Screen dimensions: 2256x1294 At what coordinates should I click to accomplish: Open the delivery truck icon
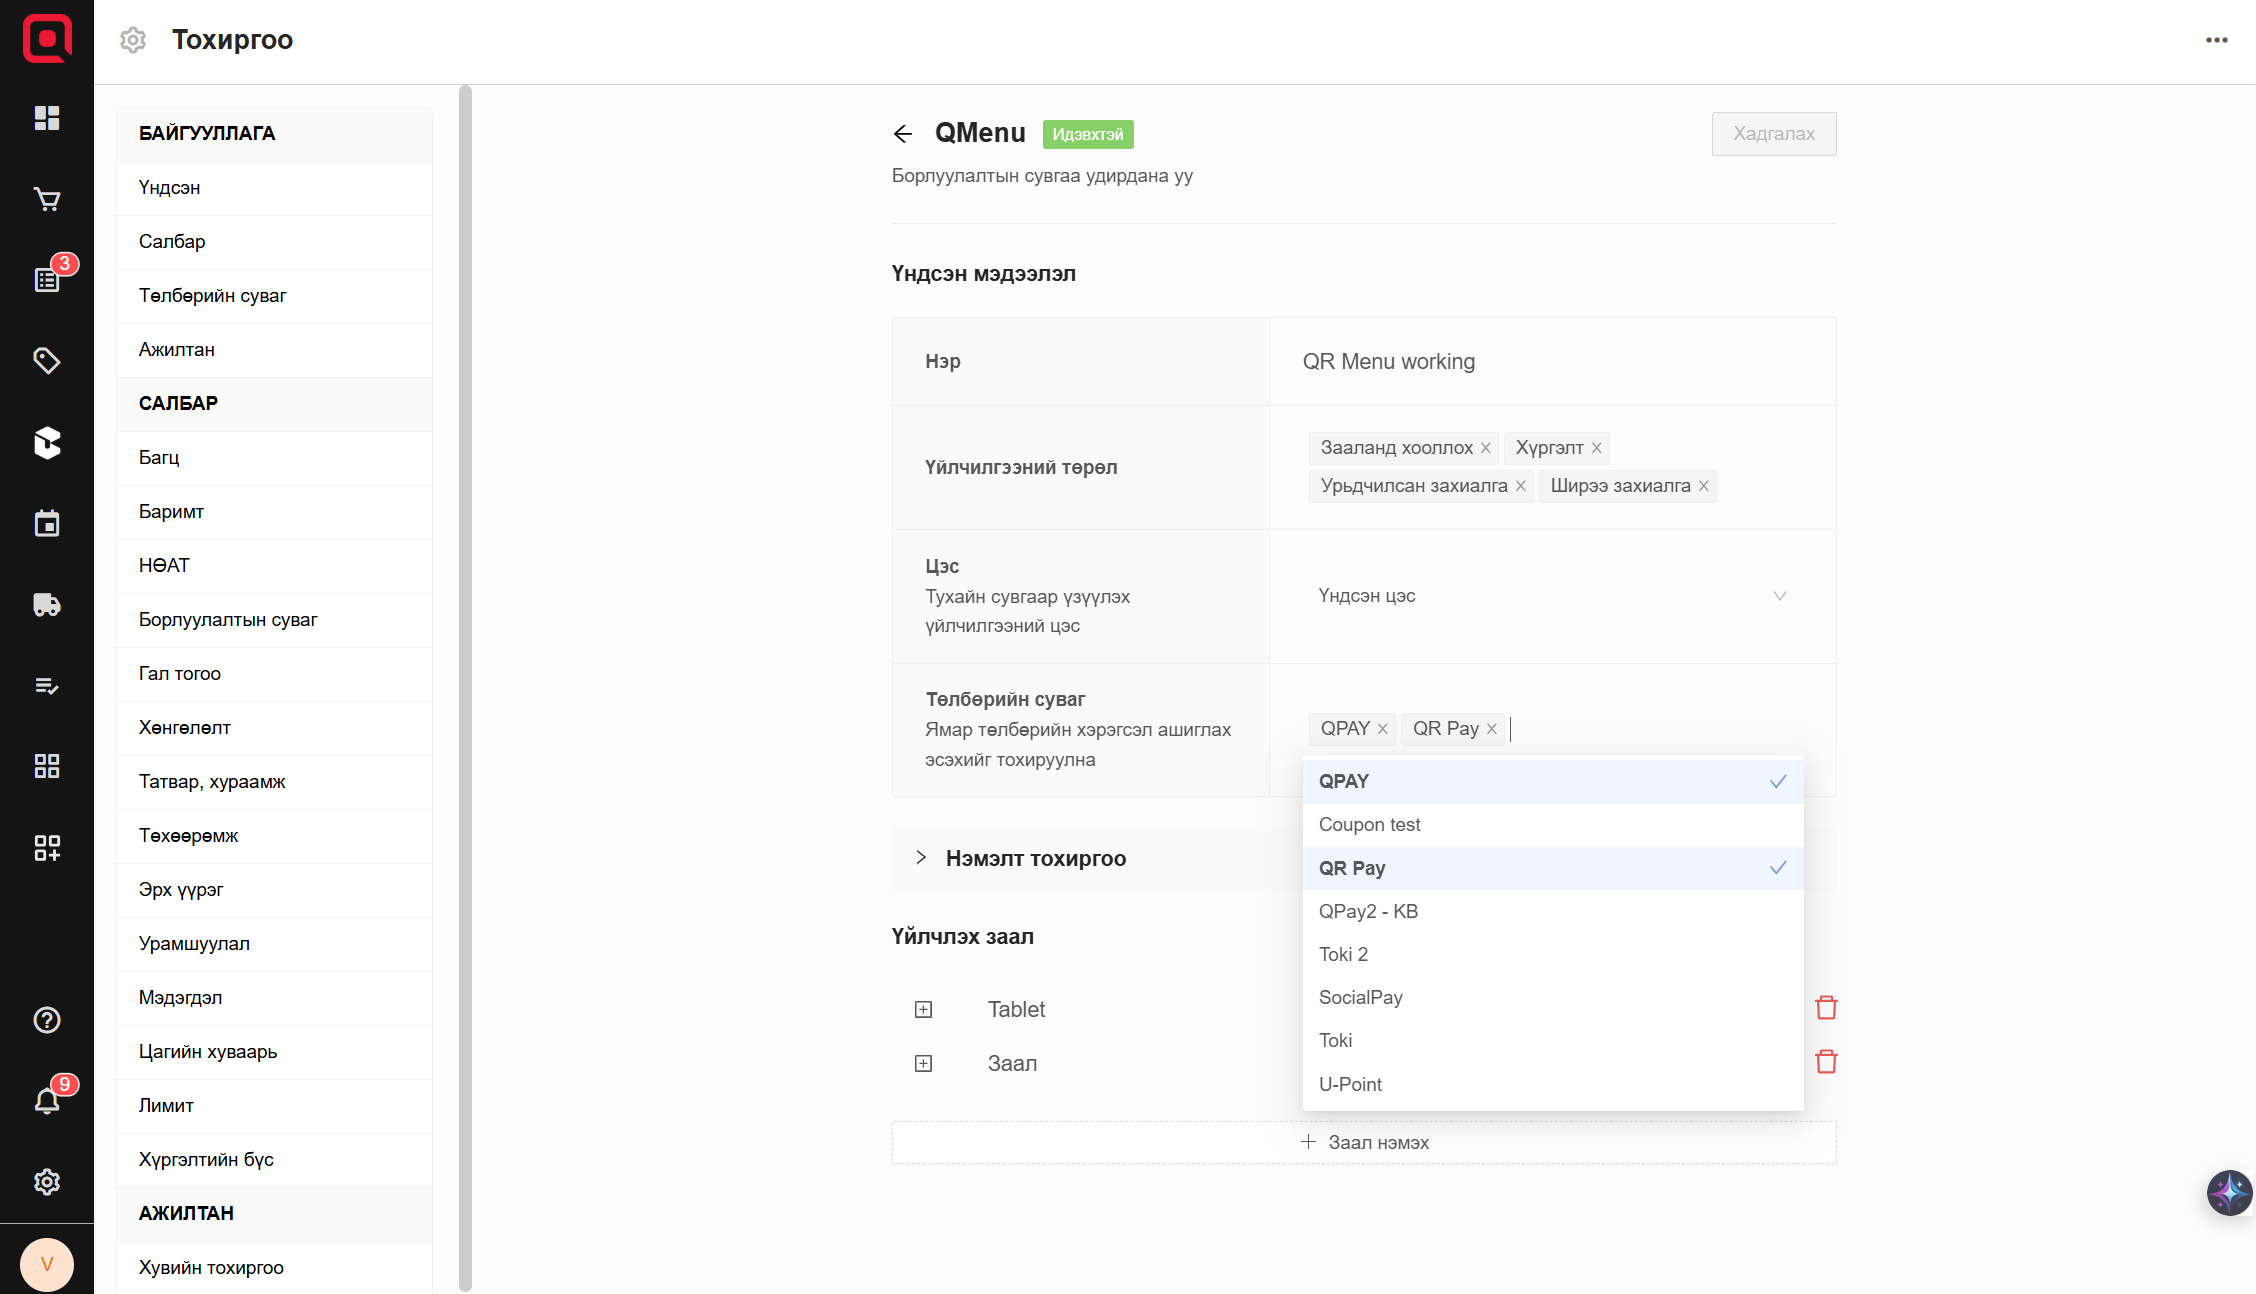point(47,605)
